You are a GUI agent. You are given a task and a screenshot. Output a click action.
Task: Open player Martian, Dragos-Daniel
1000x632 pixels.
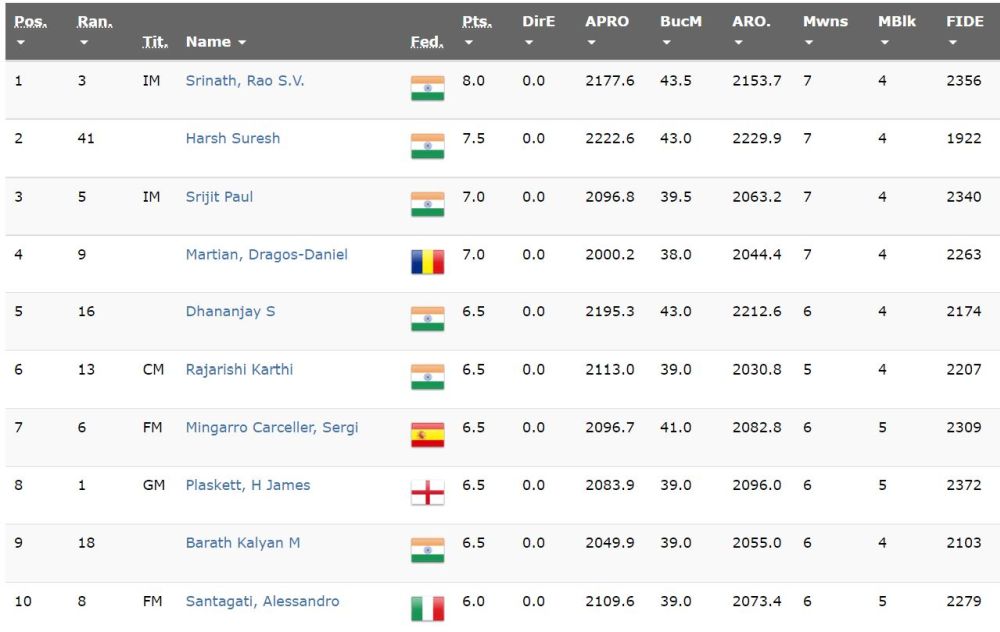pos(267,254)
